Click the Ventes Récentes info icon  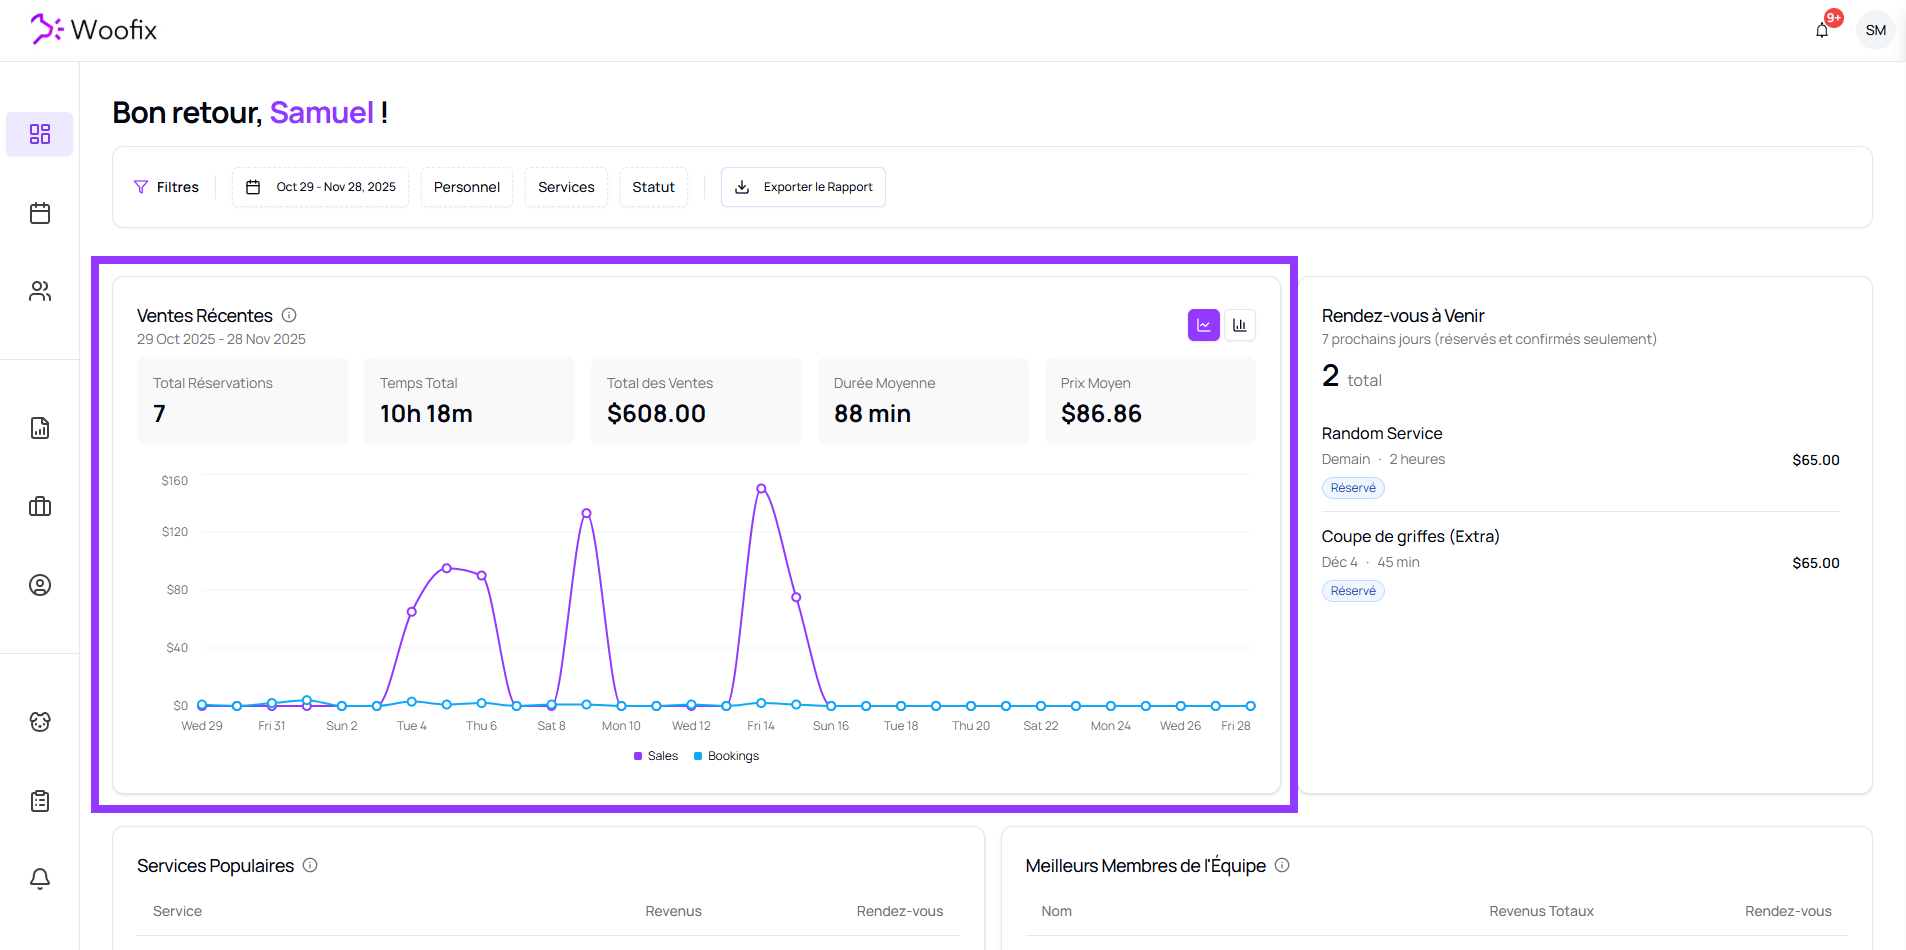(289, 315)
